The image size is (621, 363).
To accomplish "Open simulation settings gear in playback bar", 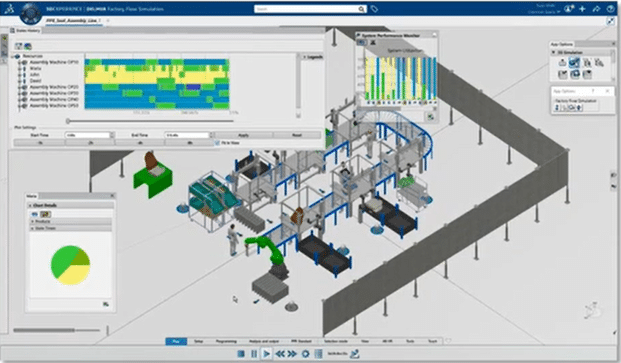I will point(305,353).
